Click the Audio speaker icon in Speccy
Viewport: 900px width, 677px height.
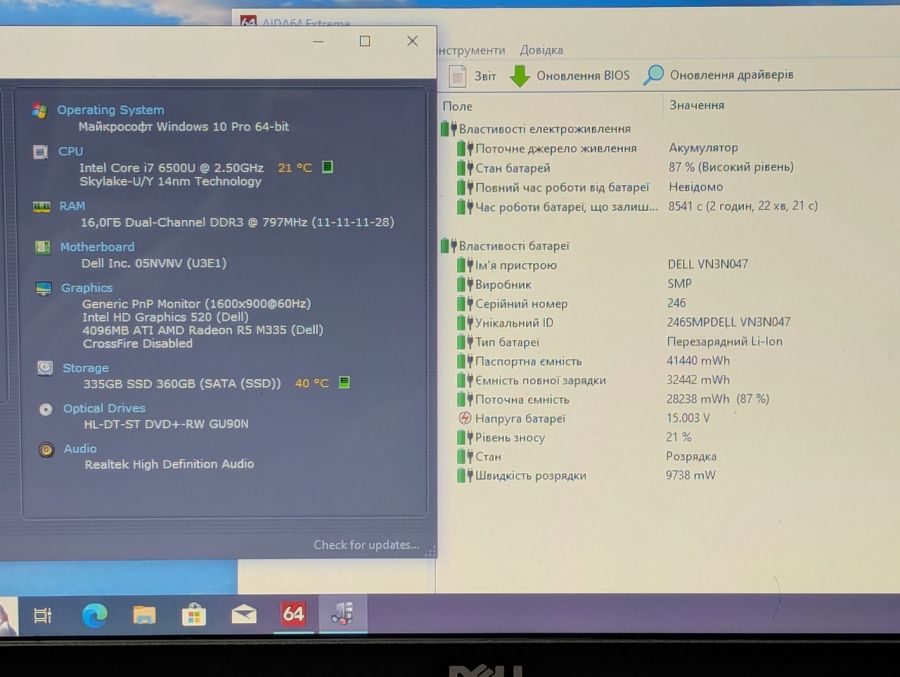click(46, 450)
